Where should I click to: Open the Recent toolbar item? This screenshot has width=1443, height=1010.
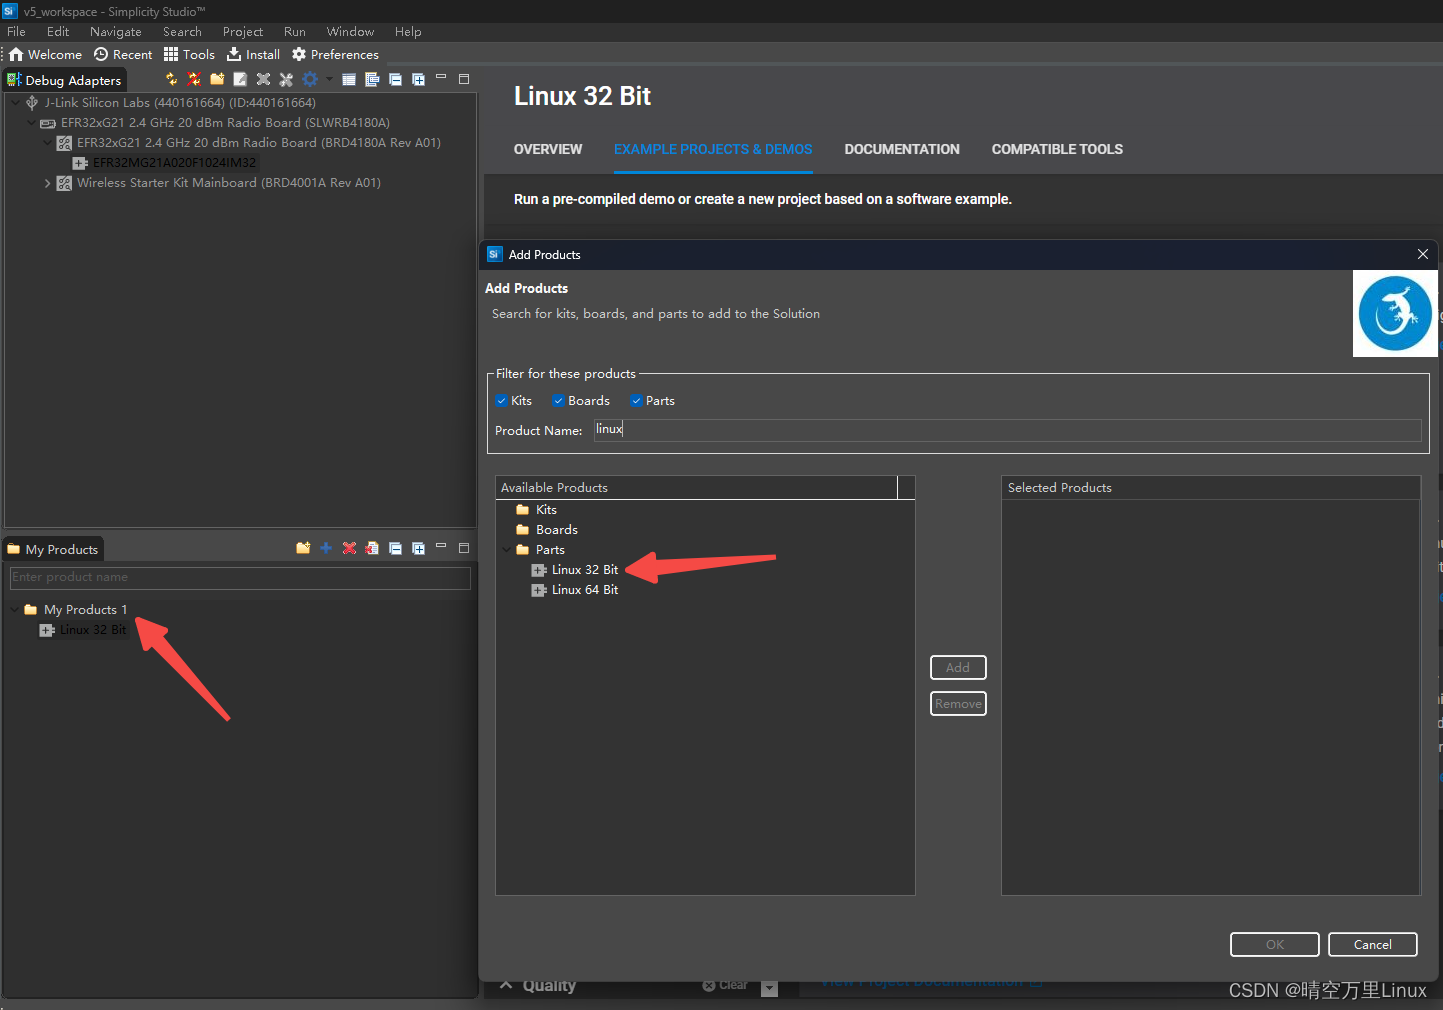coord(123,54)
